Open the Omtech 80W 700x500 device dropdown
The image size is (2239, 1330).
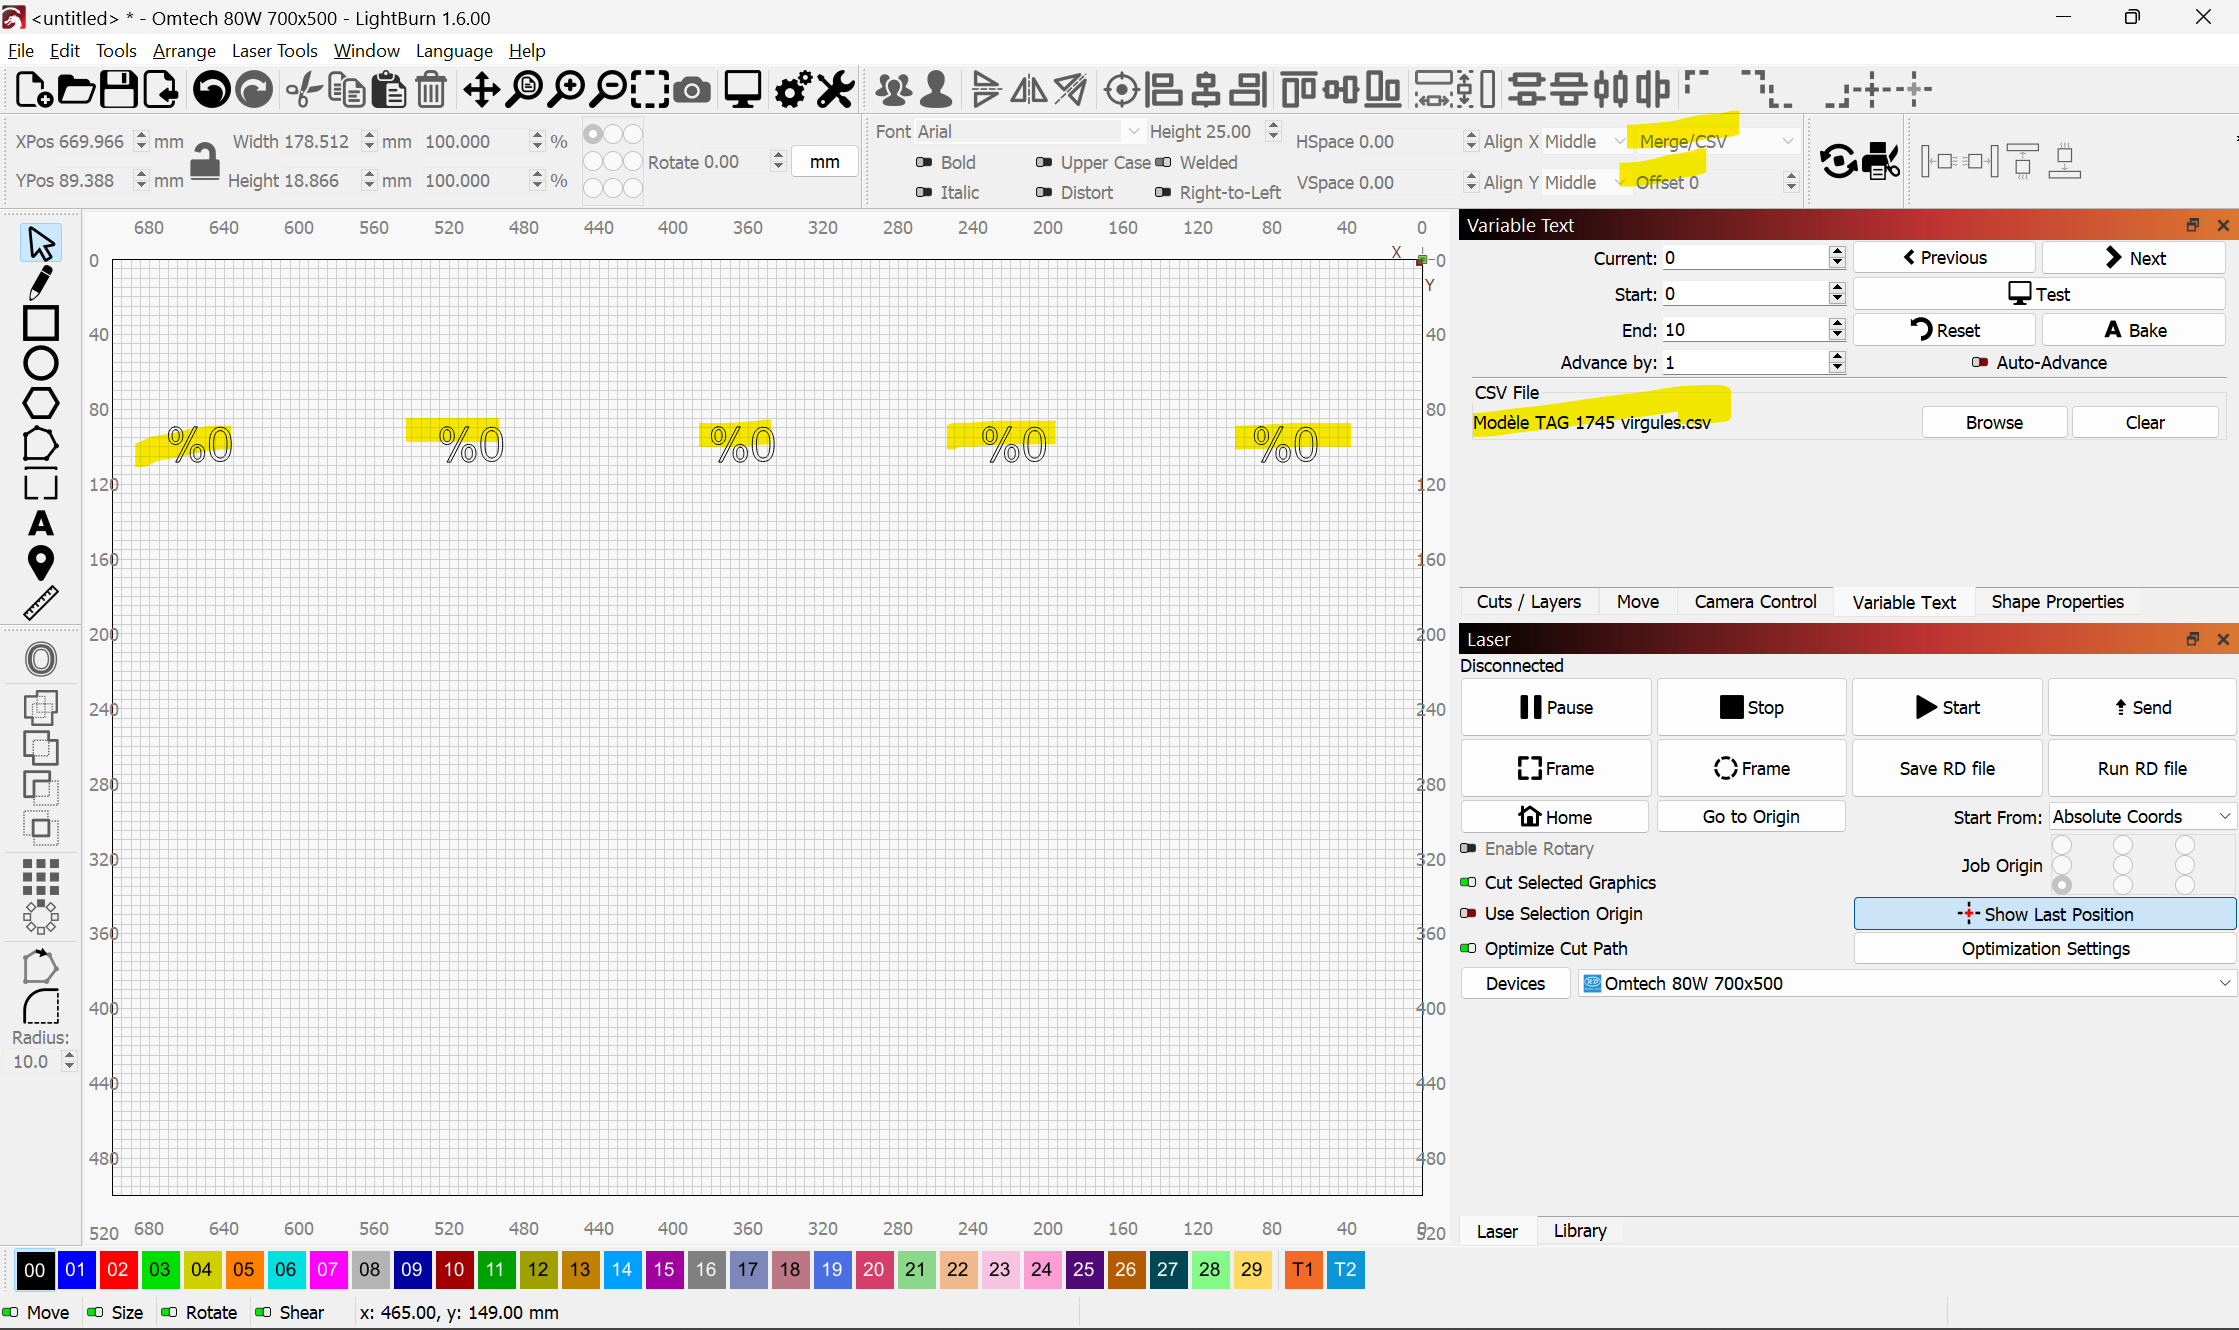pyautogui.click(x=1906, y=983)
